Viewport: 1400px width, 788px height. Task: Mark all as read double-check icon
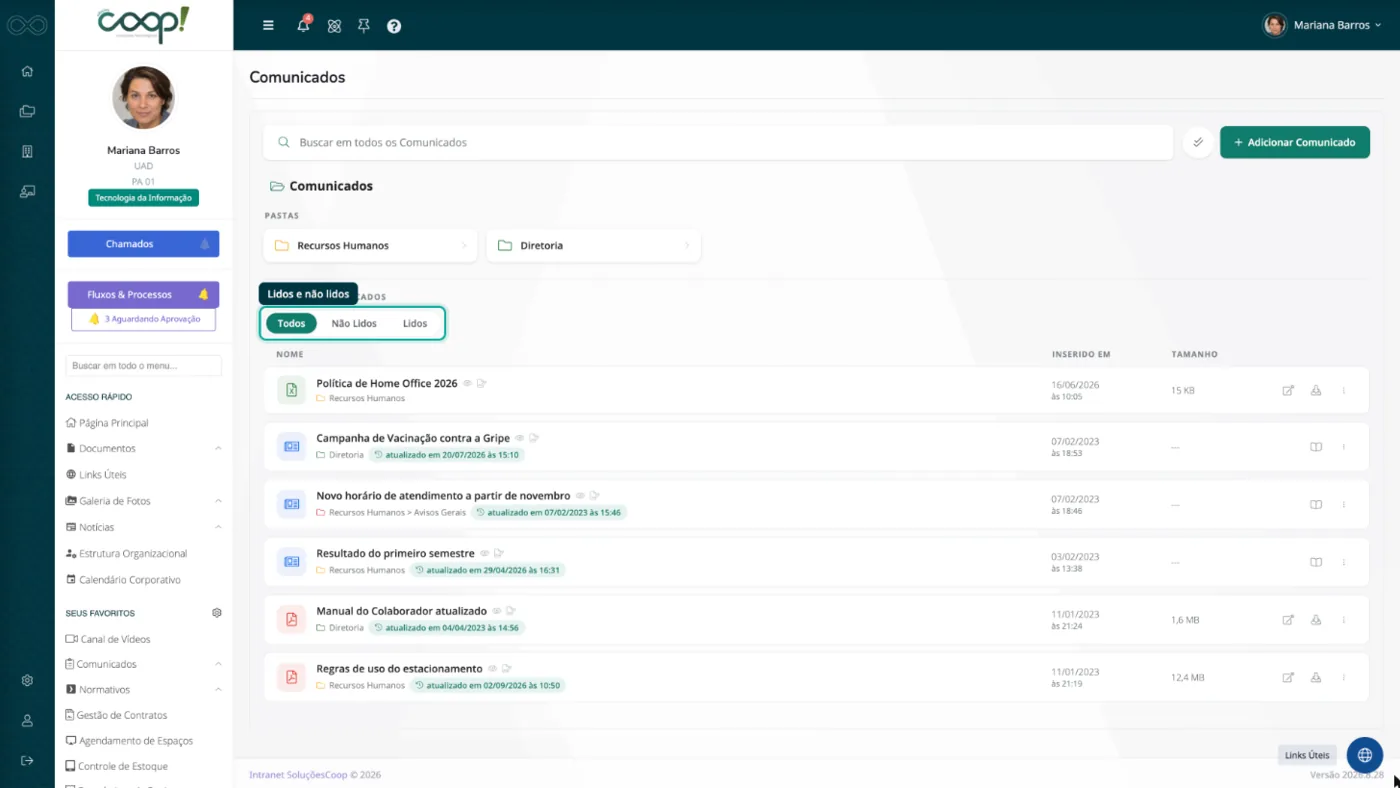pyautogui.click(x=1198, y=143)
